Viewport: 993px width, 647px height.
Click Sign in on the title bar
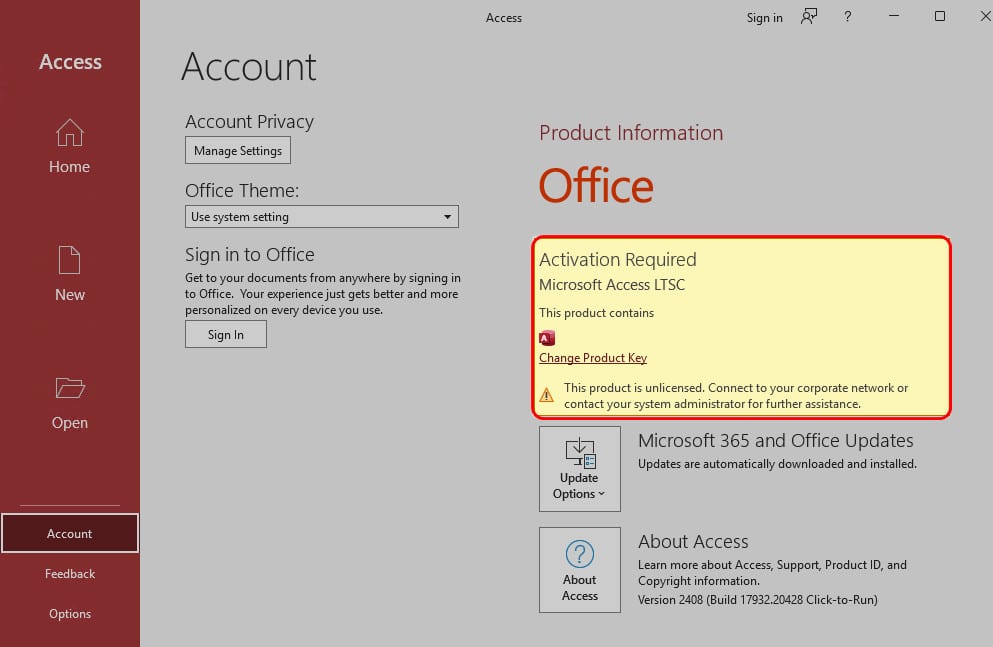click(x=764, y=18)
